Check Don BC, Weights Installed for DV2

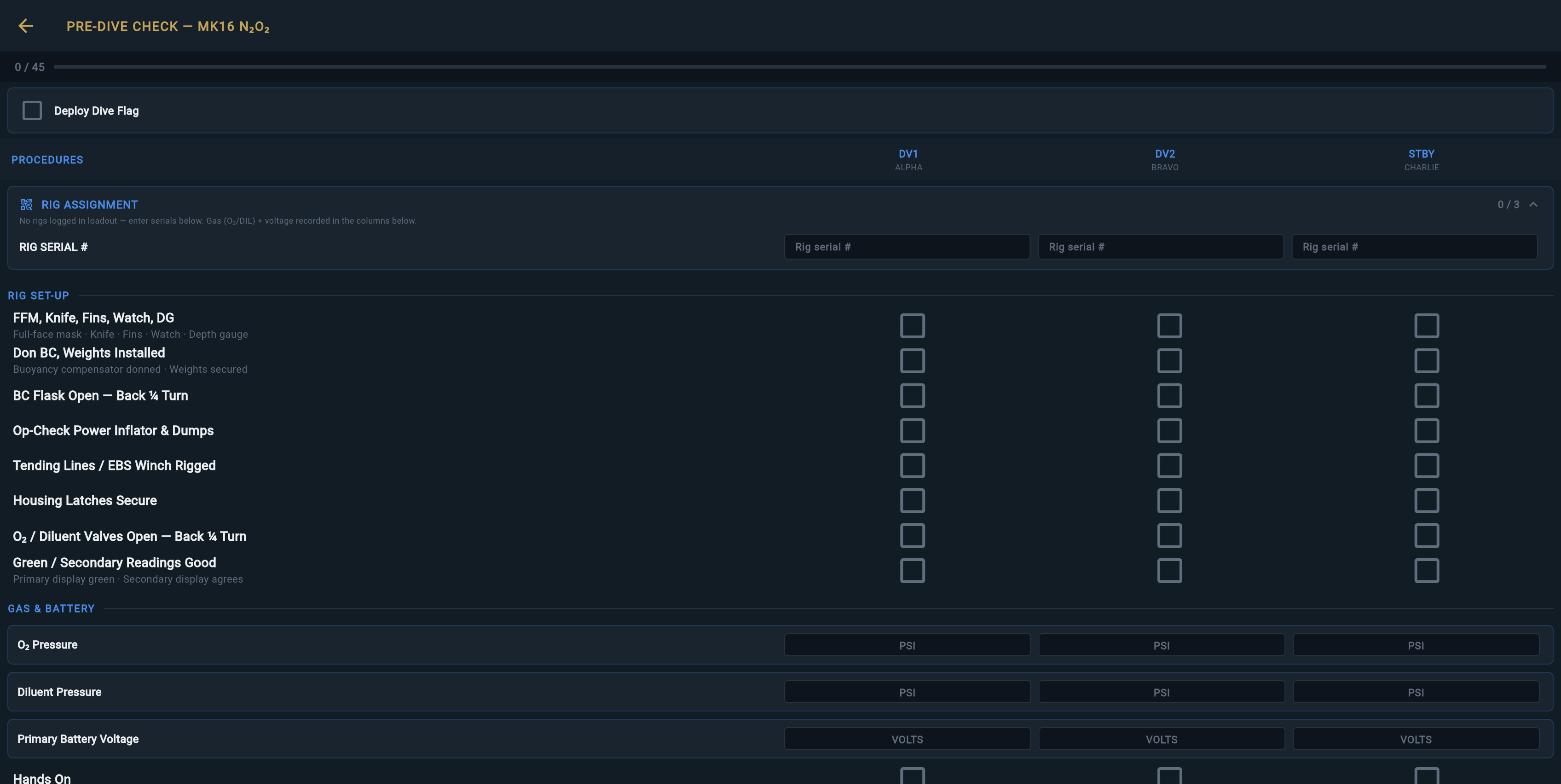(x=1169, y=361)
